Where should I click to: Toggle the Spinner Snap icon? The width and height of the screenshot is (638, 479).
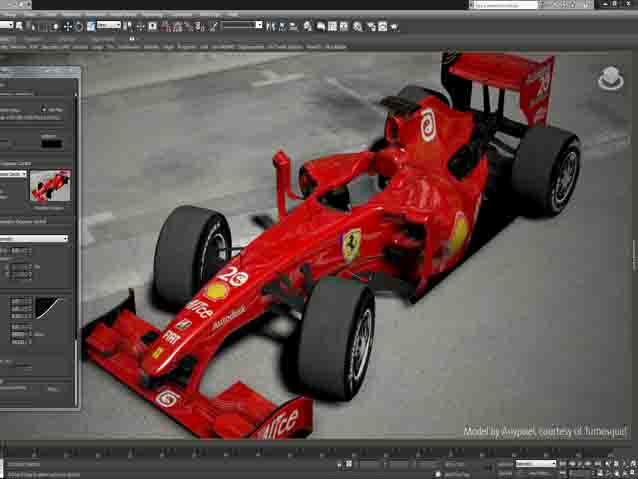(200, 26)
